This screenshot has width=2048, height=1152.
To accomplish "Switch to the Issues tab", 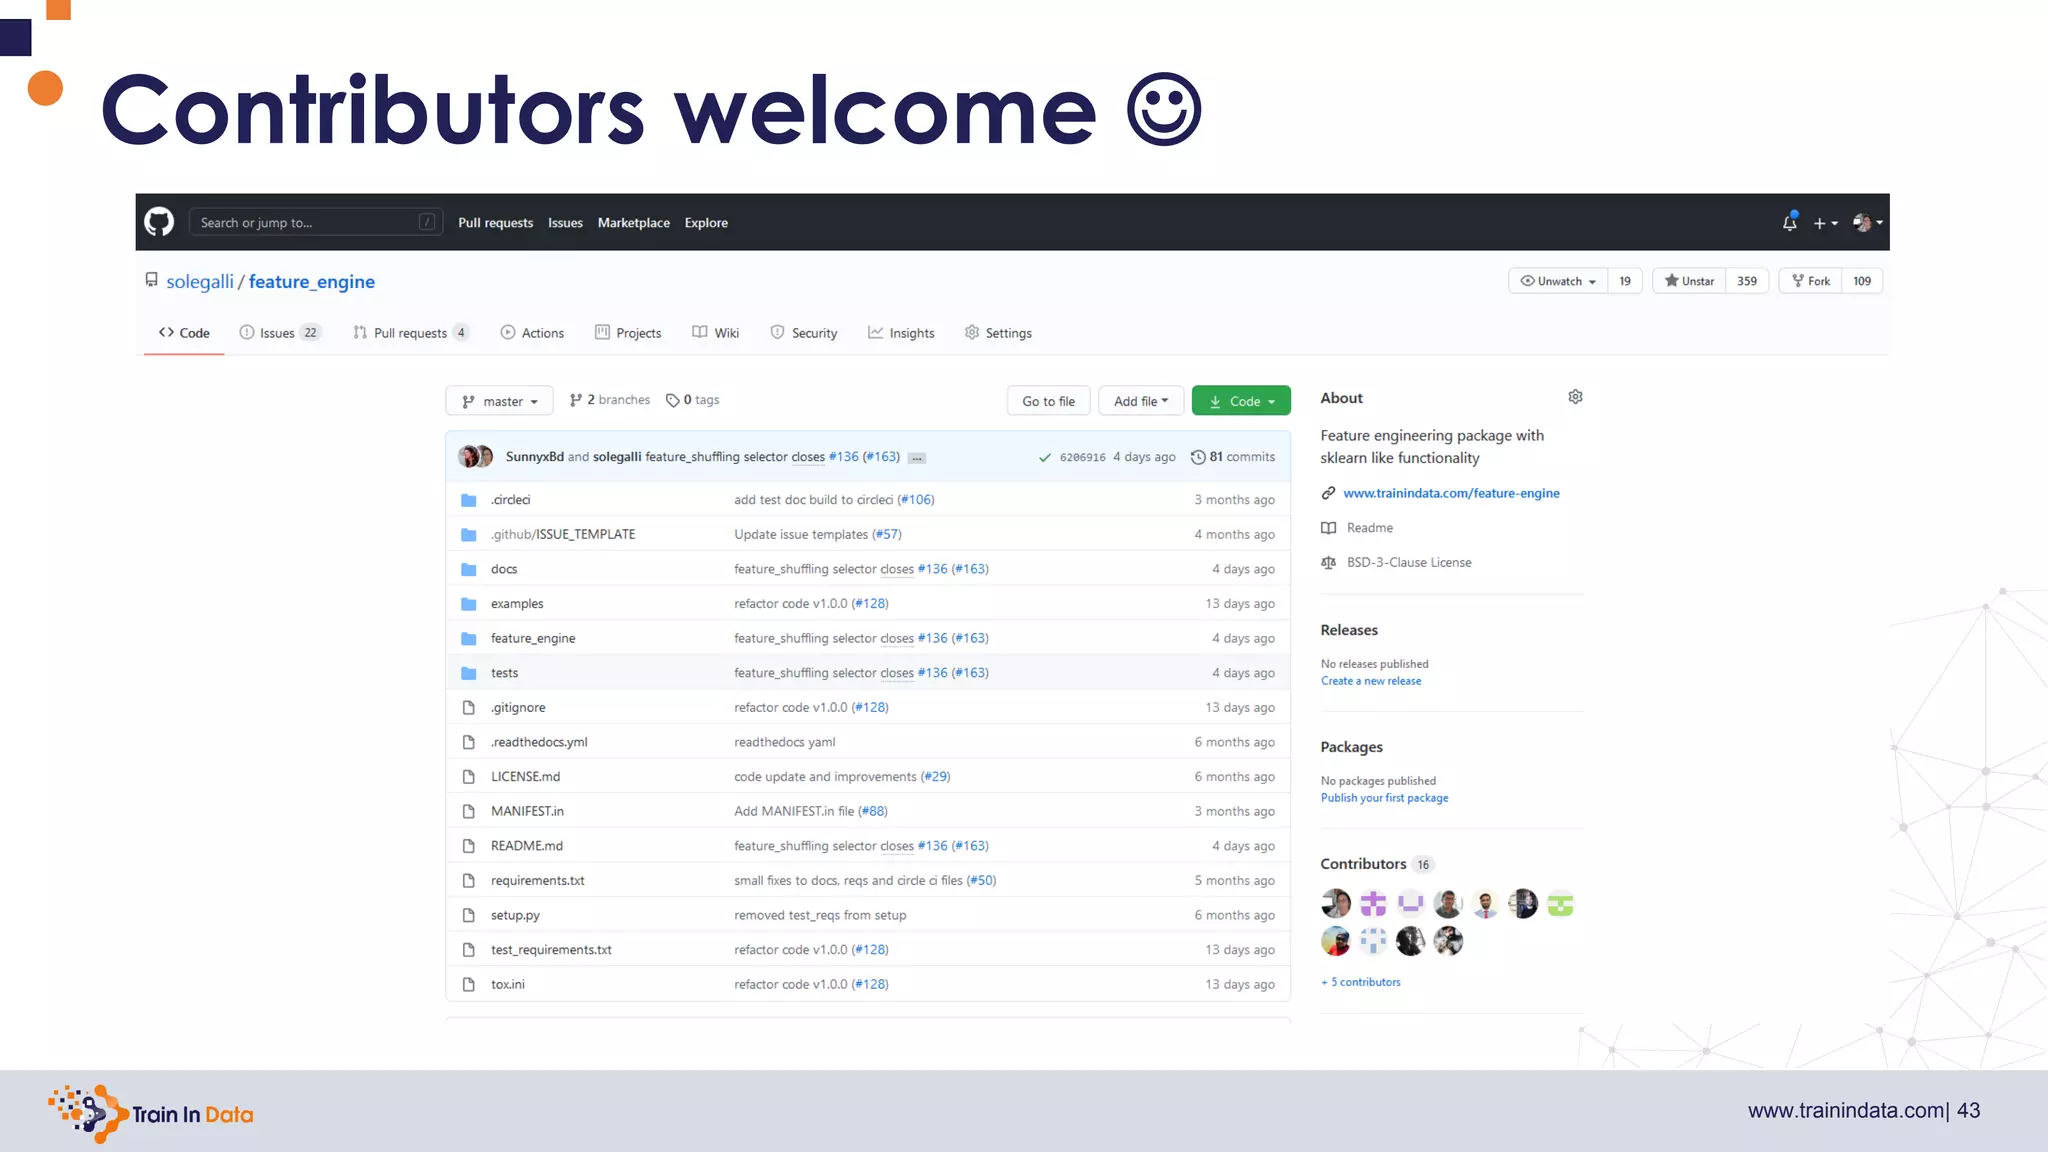I will [280, 333].
